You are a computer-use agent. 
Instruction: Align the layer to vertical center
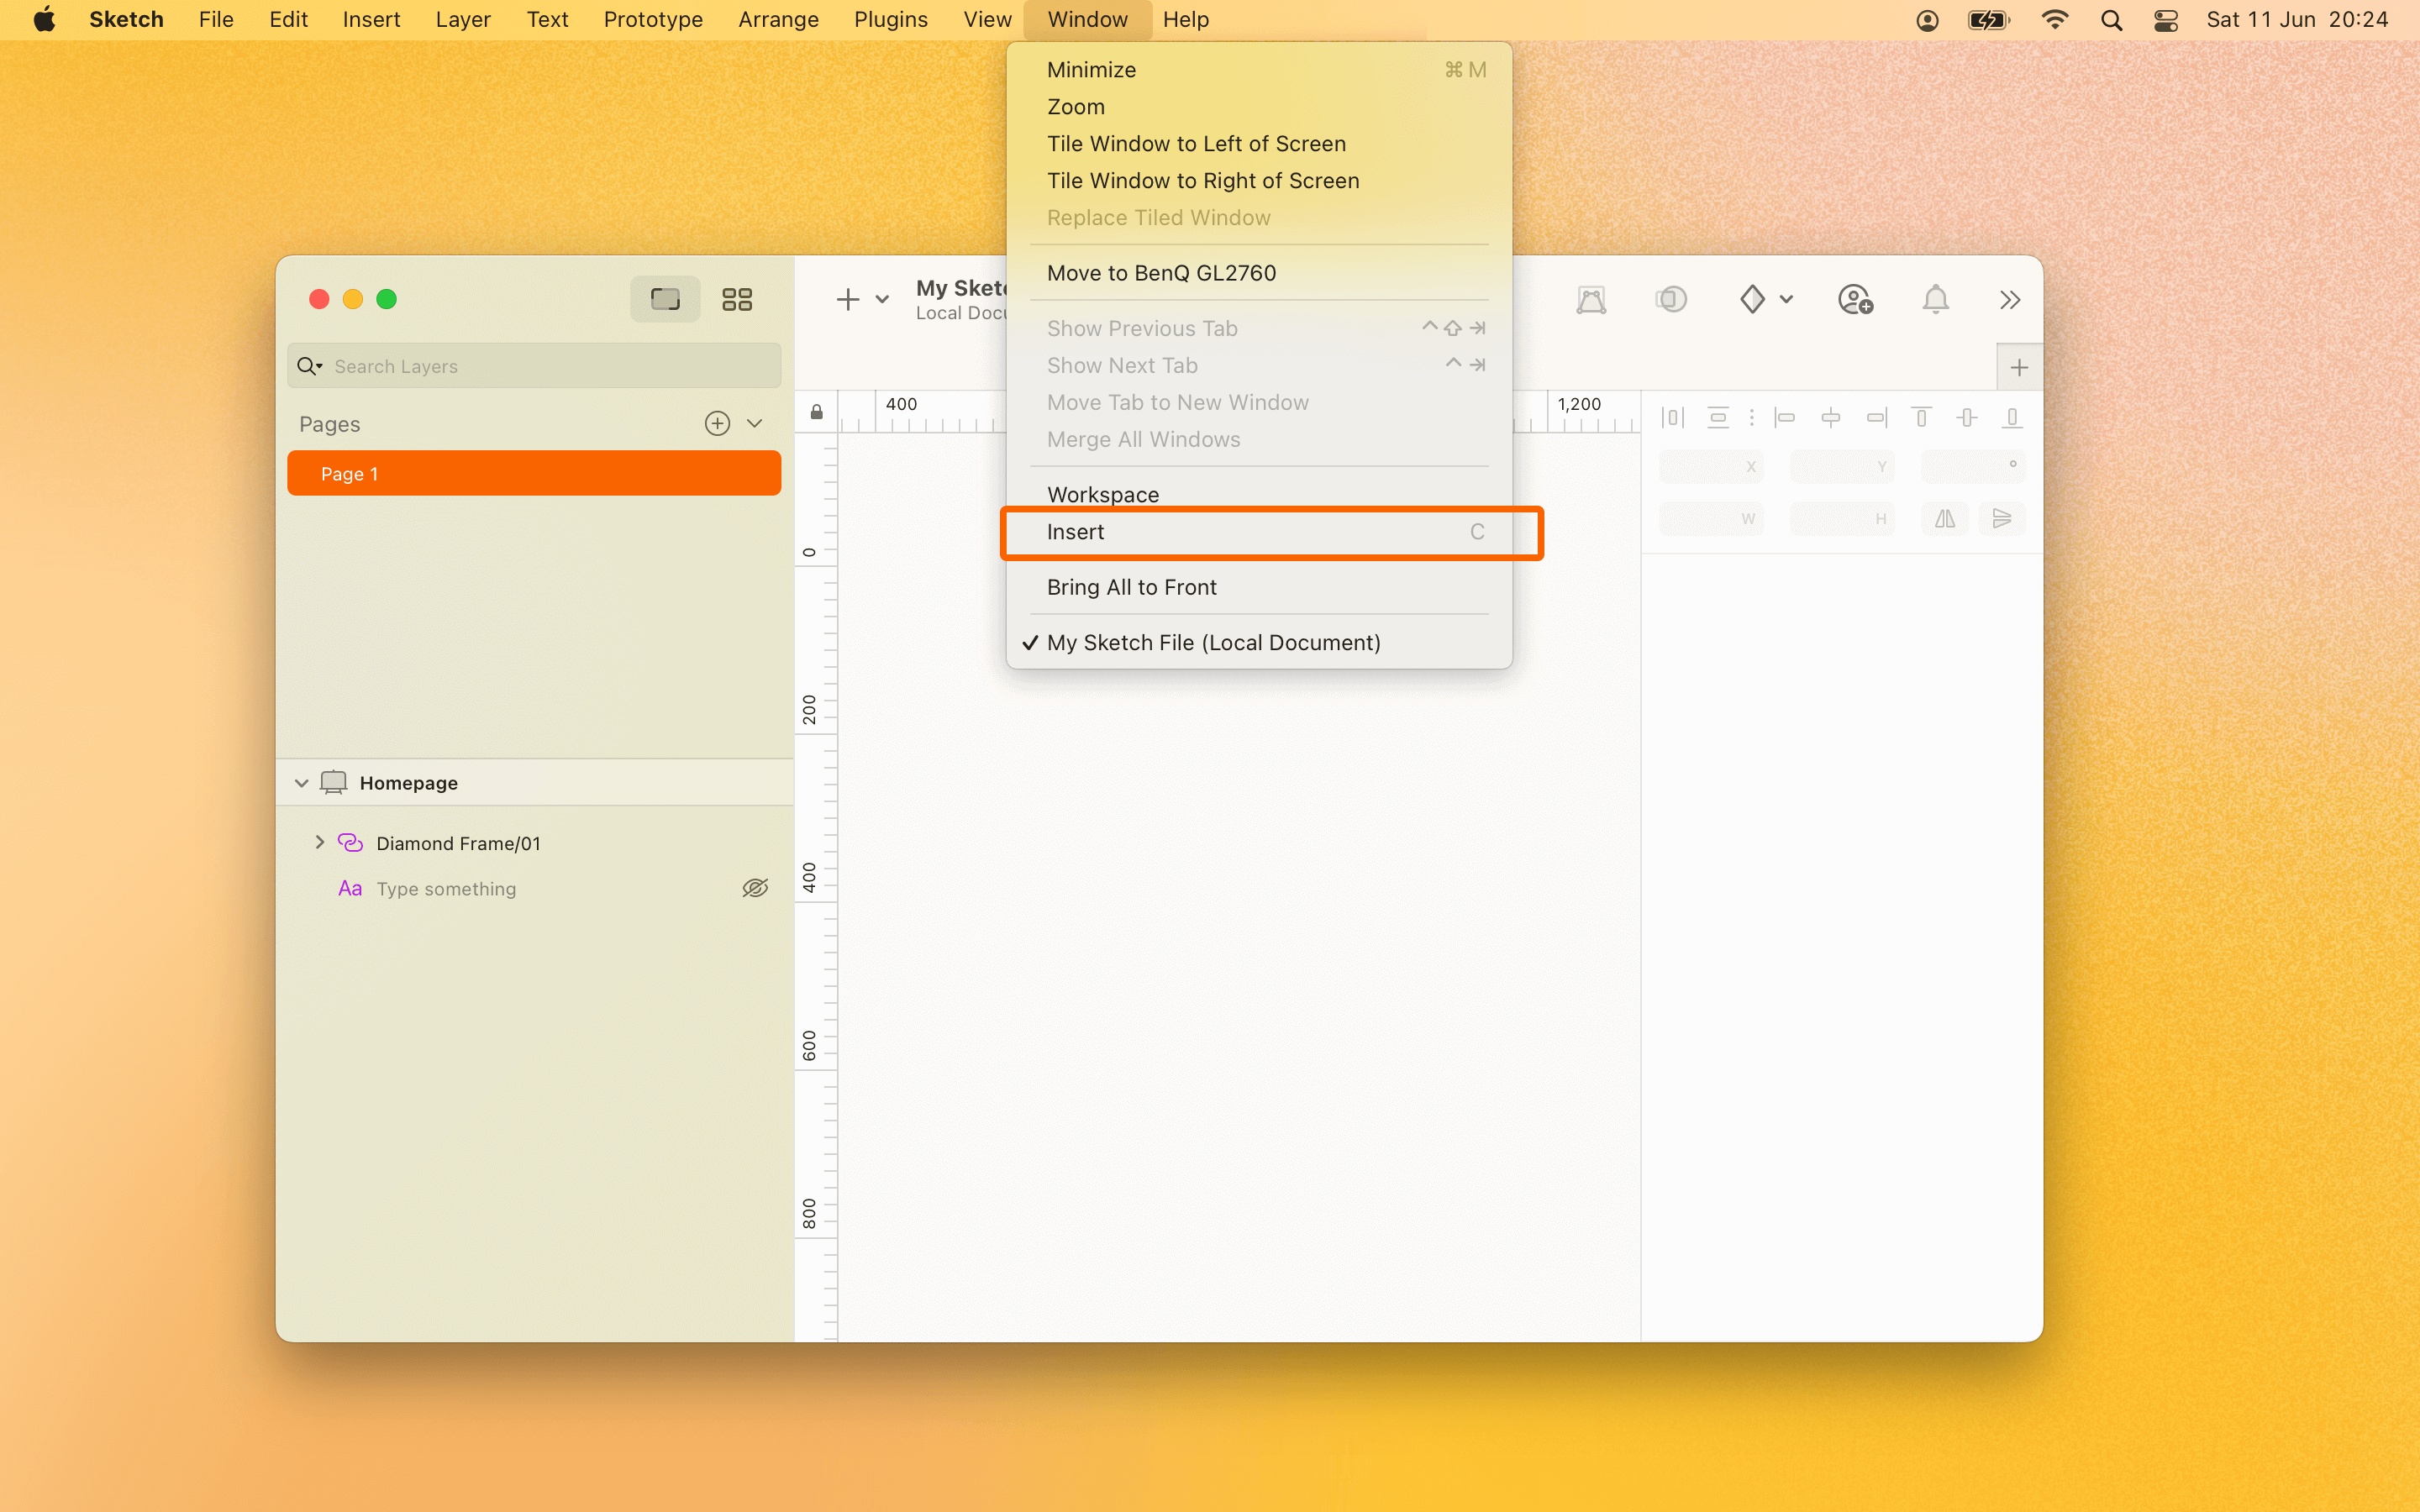pos(1966,417)
